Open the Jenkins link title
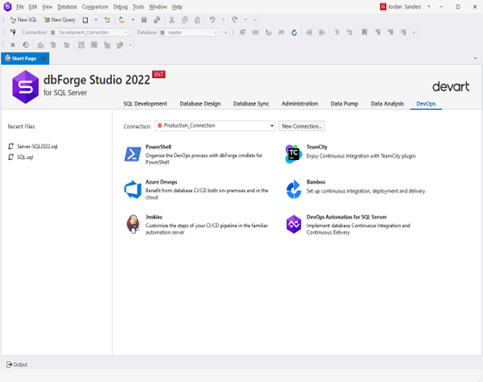The image size is (483, 382). (154, 217)
